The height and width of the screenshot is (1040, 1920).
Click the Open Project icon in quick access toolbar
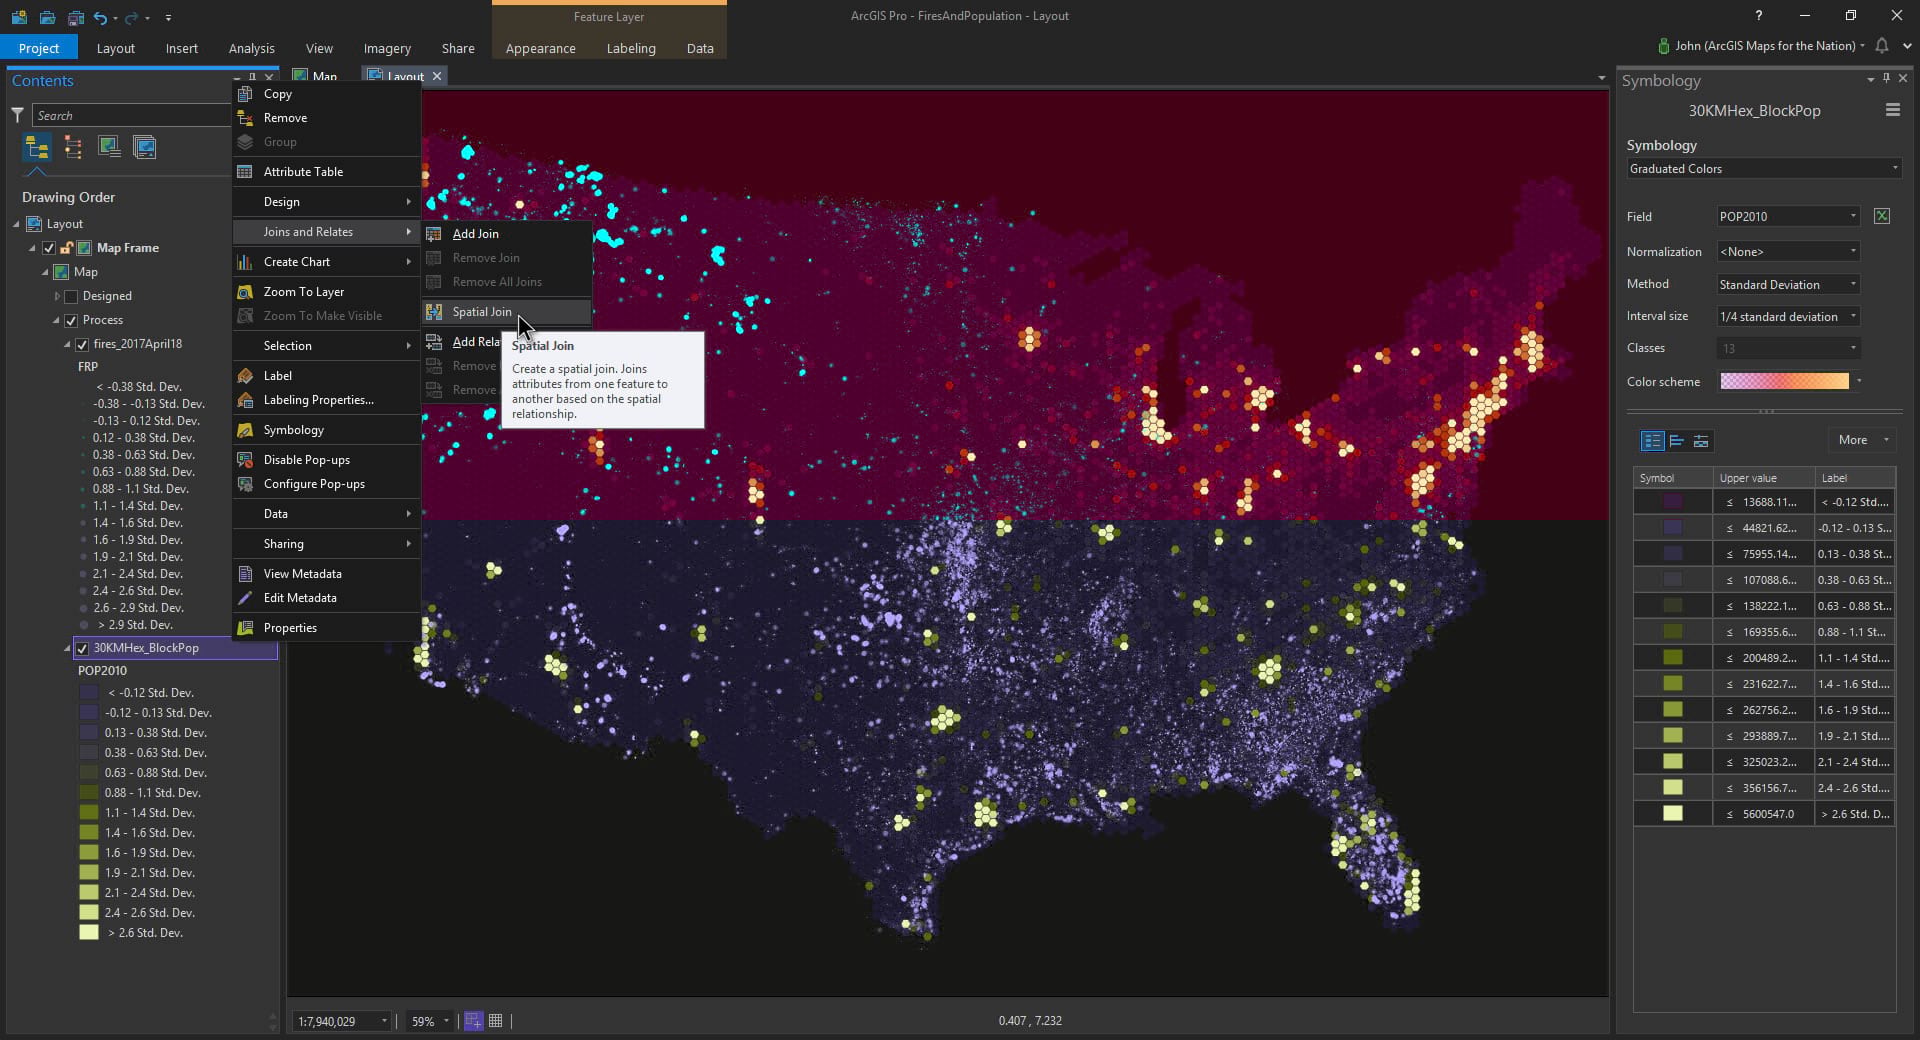pyautogui.click(x=47, y=17)
